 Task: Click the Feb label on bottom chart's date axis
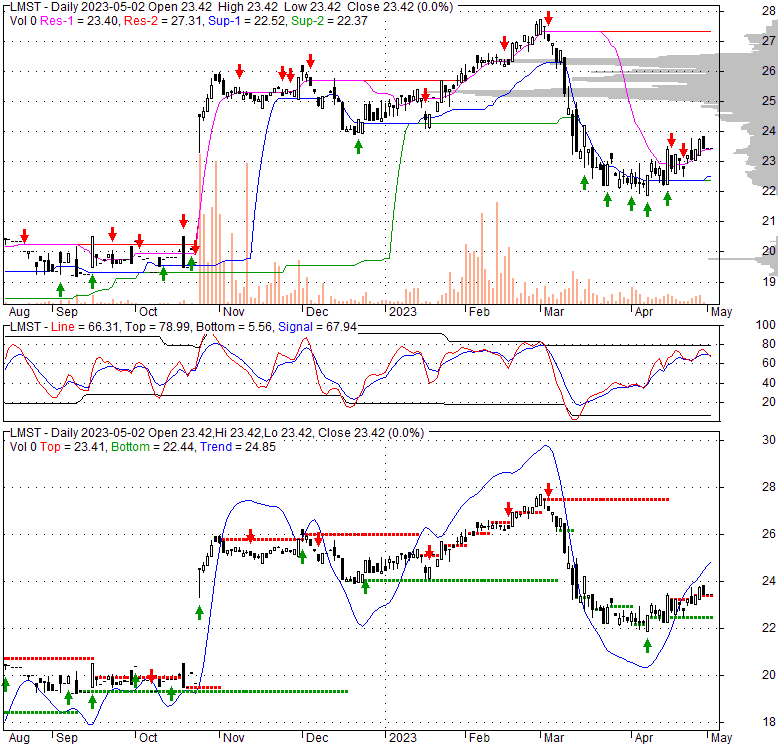pyautogui.click(x=480, y=738)
